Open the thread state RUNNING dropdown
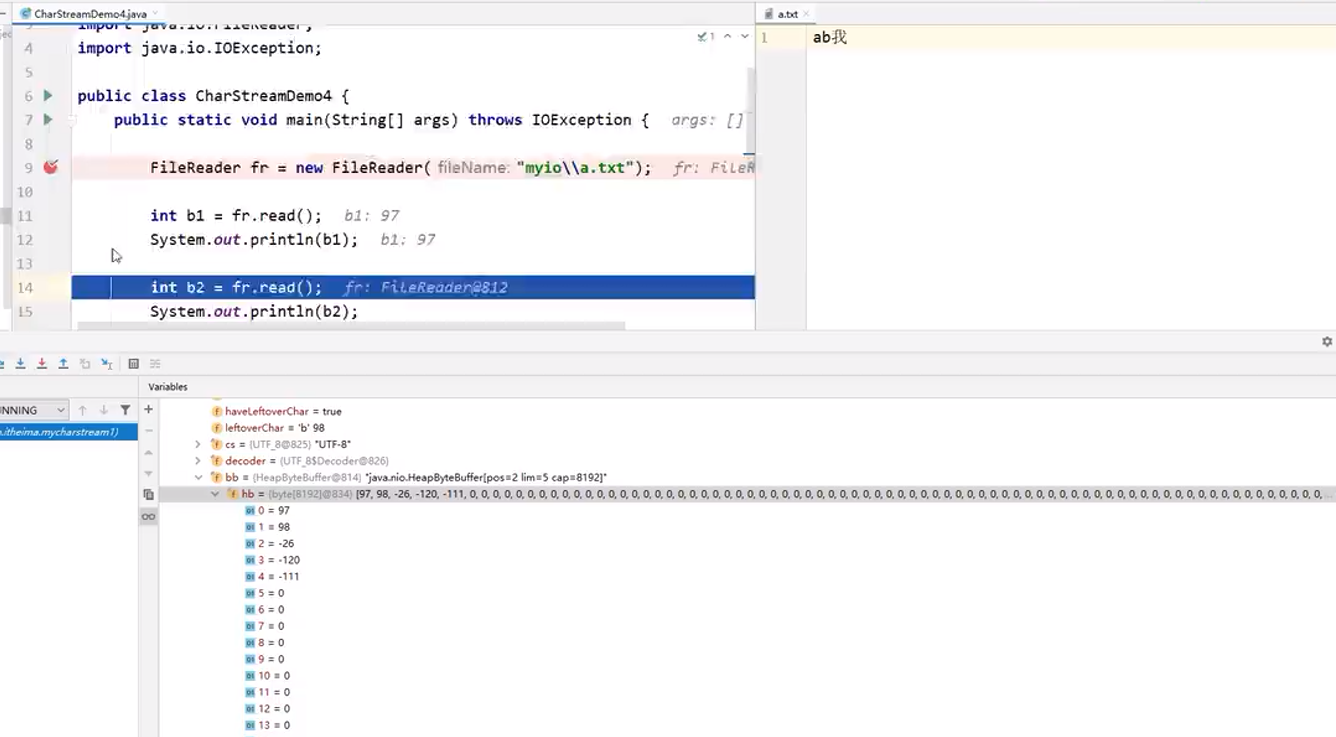This screenshot has width=1336, height=737. 34,410
